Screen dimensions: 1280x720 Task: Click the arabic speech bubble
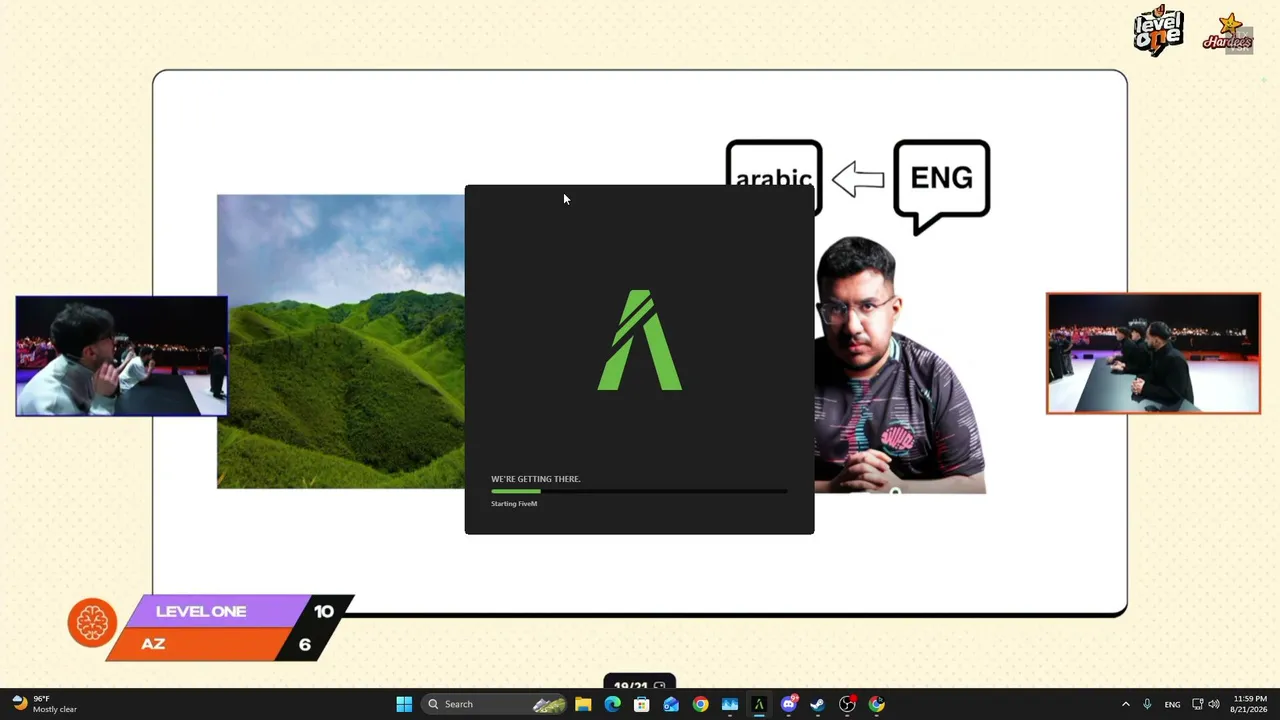774,163
